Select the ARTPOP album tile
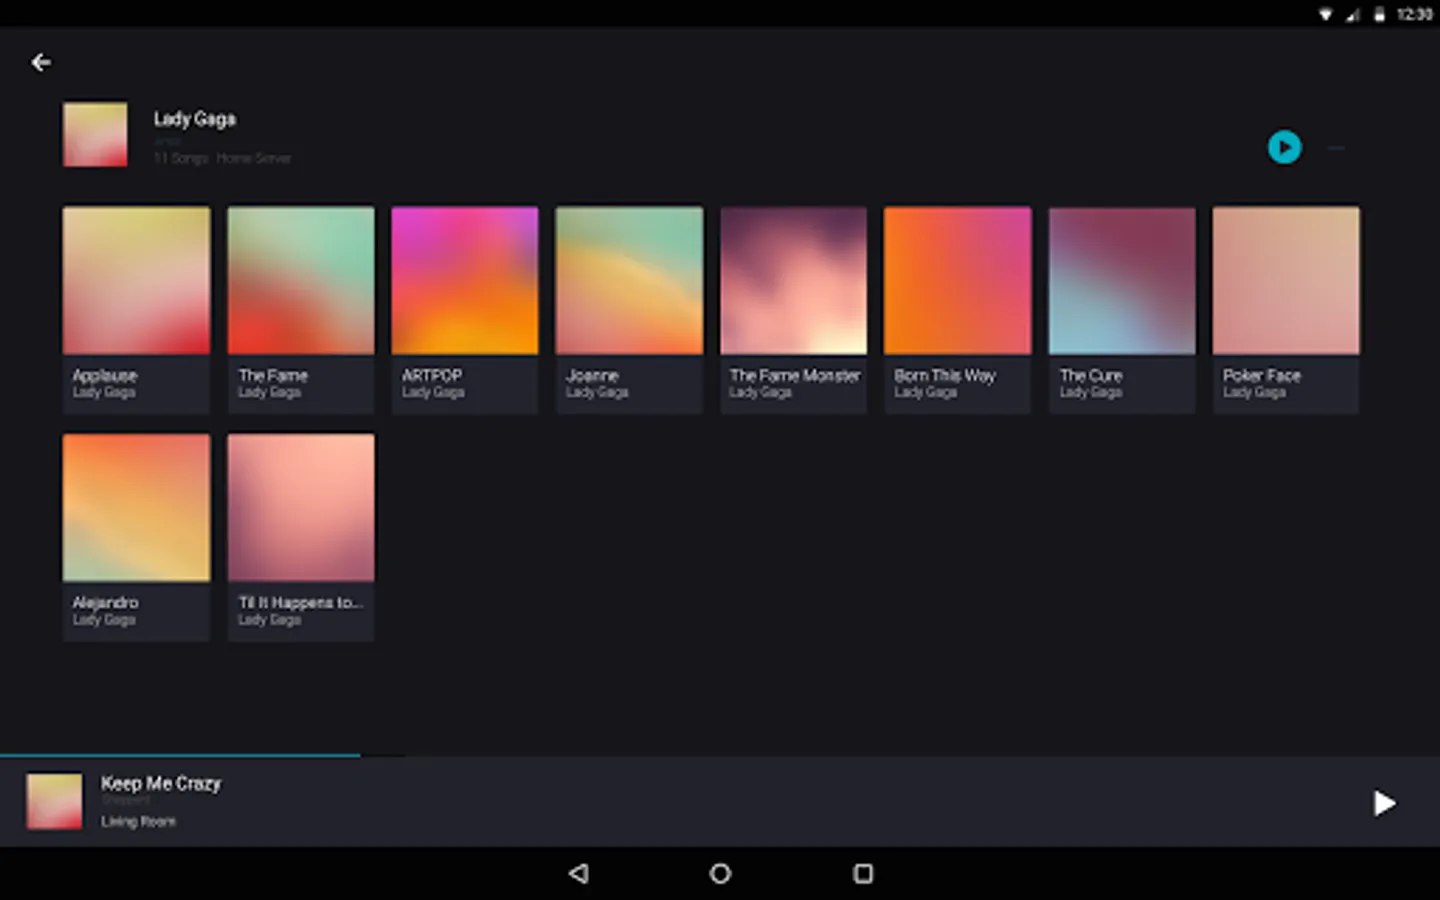 pyautogui.click(x=465, y=282)
